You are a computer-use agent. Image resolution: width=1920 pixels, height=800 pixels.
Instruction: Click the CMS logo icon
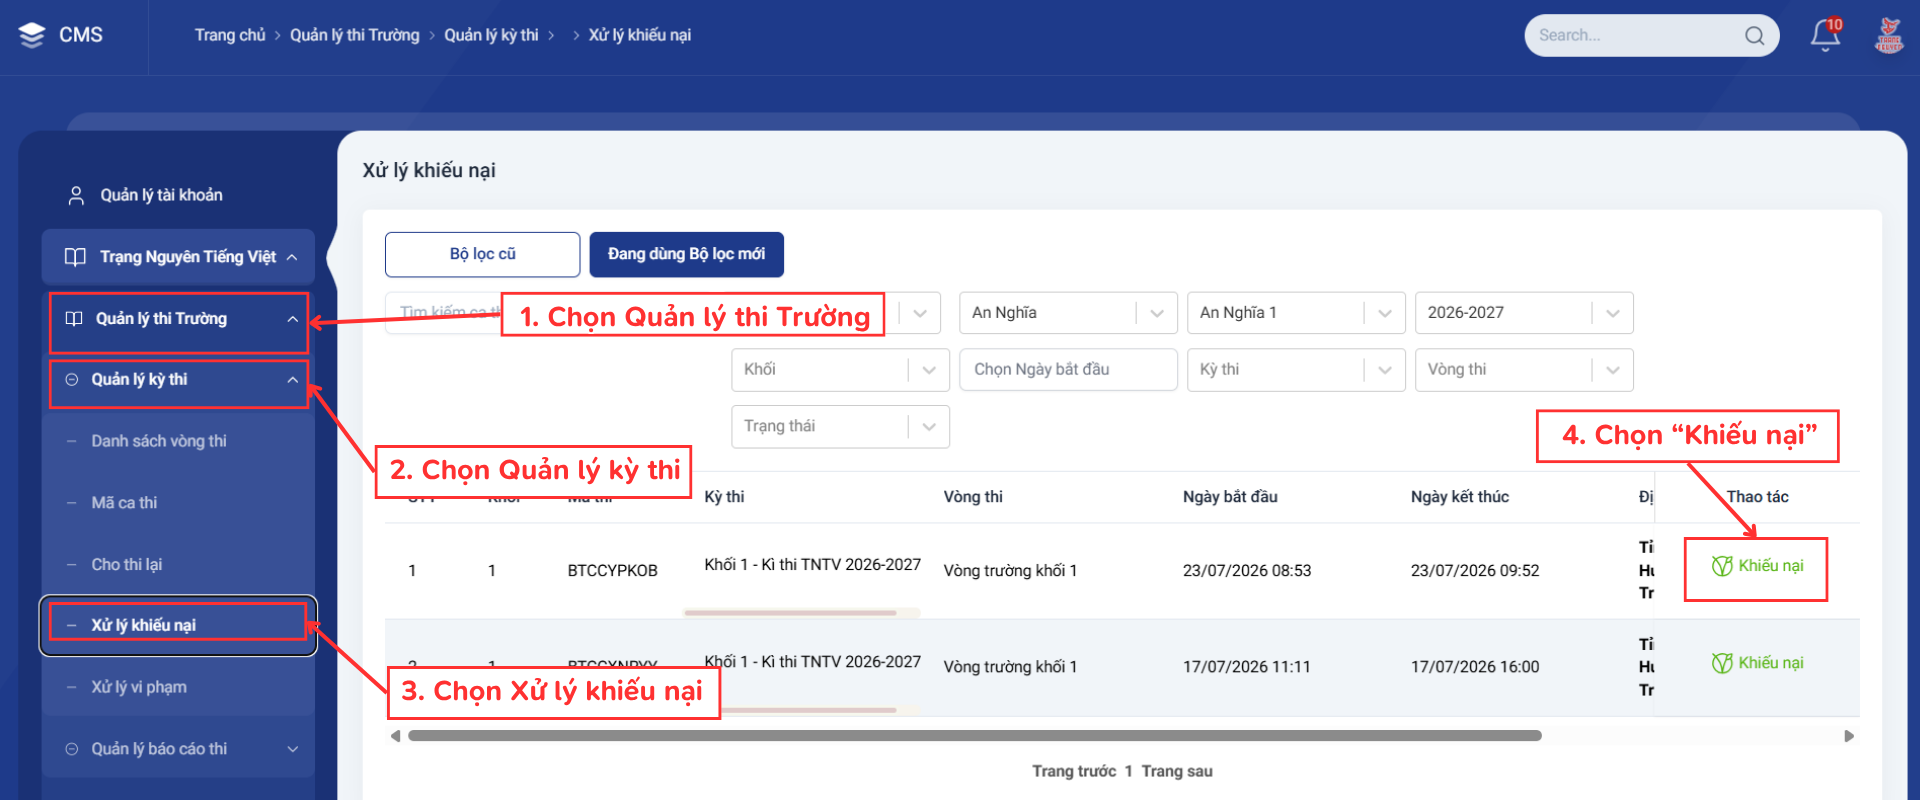click(32, 35)
